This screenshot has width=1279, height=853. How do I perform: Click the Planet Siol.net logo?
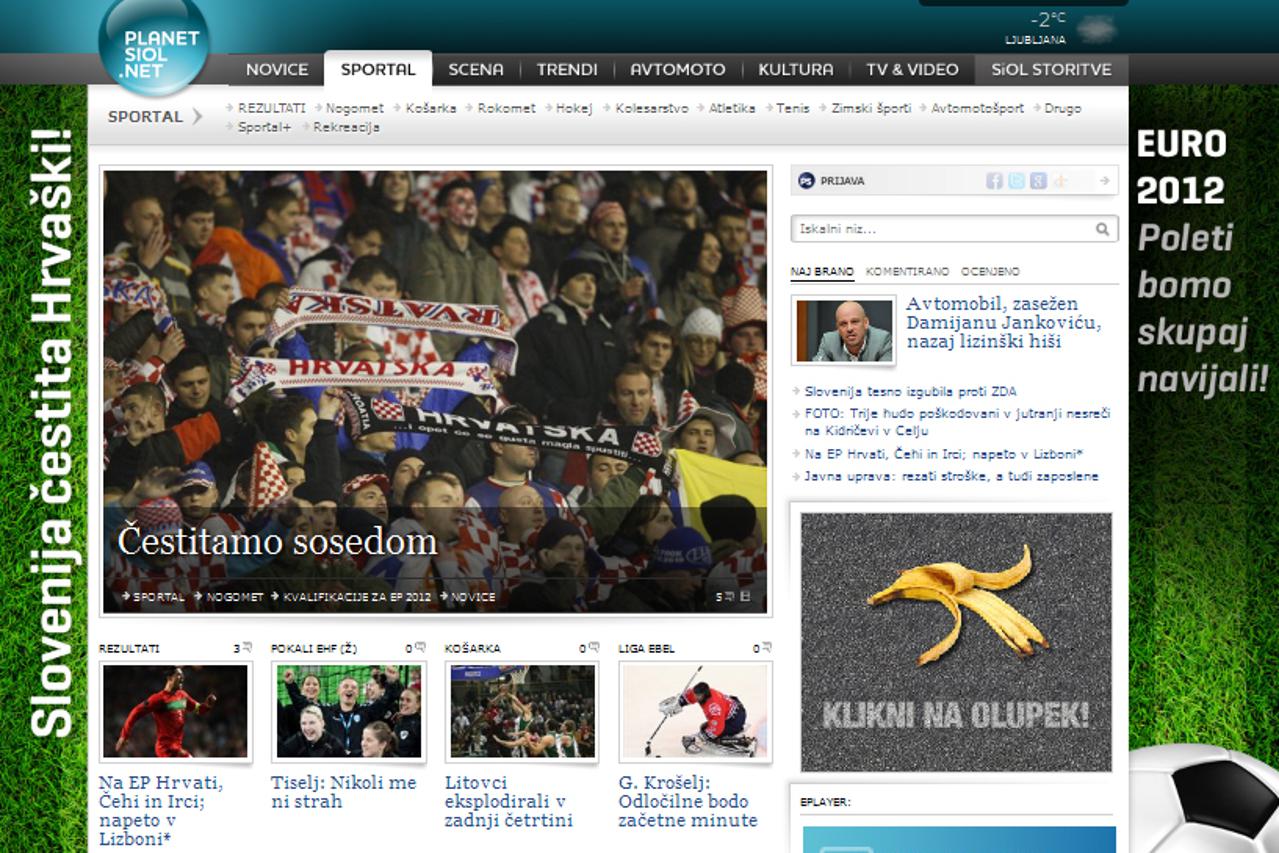pos(154,45)
